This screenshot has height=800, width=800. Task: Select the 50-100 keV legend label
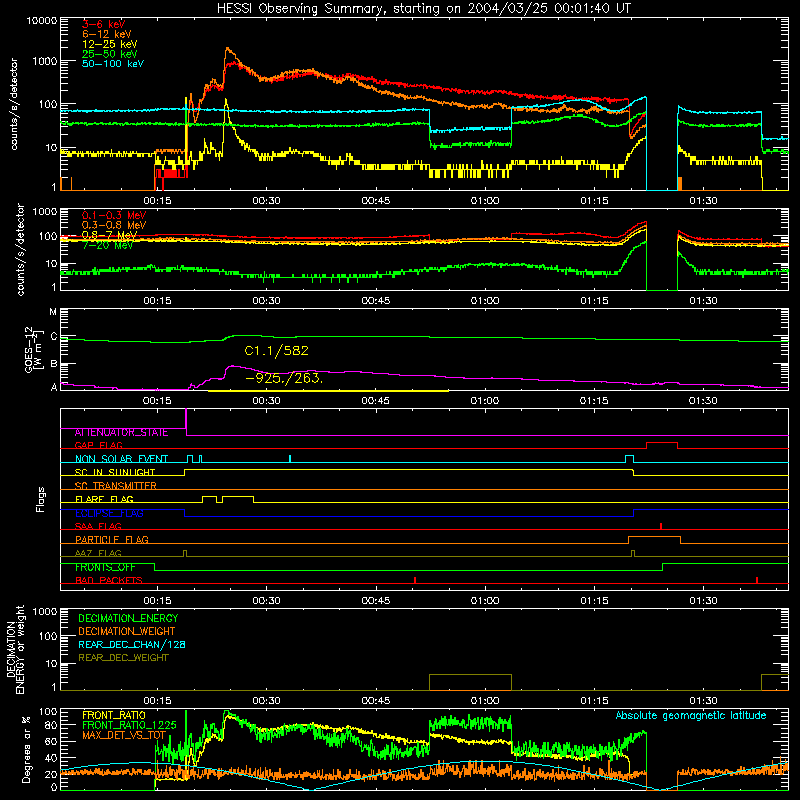click(x=113, y=63)
